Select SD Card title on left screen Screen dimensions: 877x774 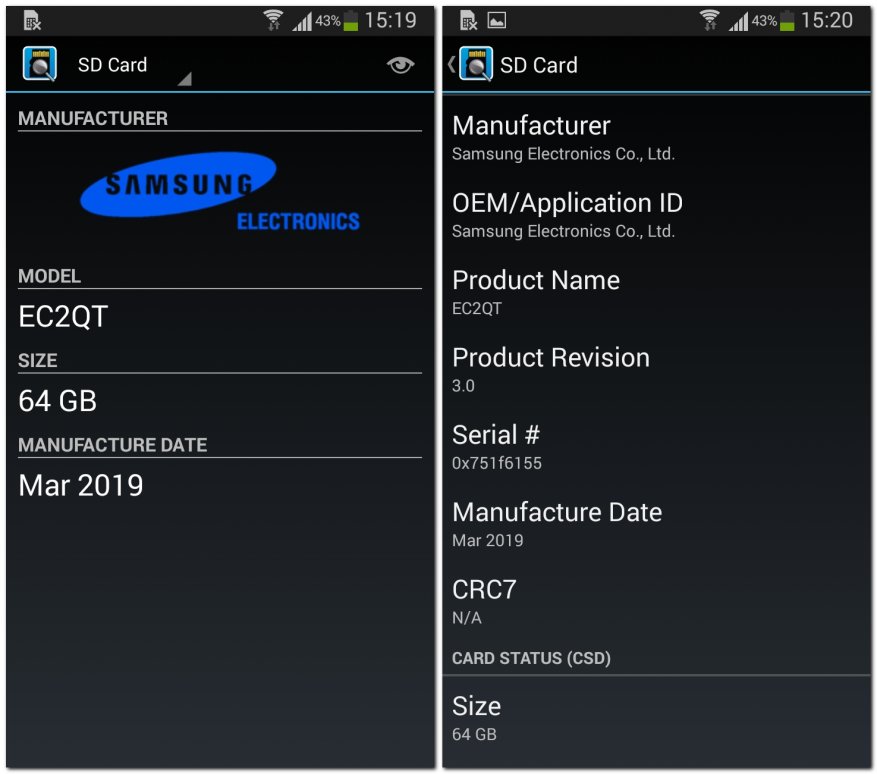[x=112, y=65]
